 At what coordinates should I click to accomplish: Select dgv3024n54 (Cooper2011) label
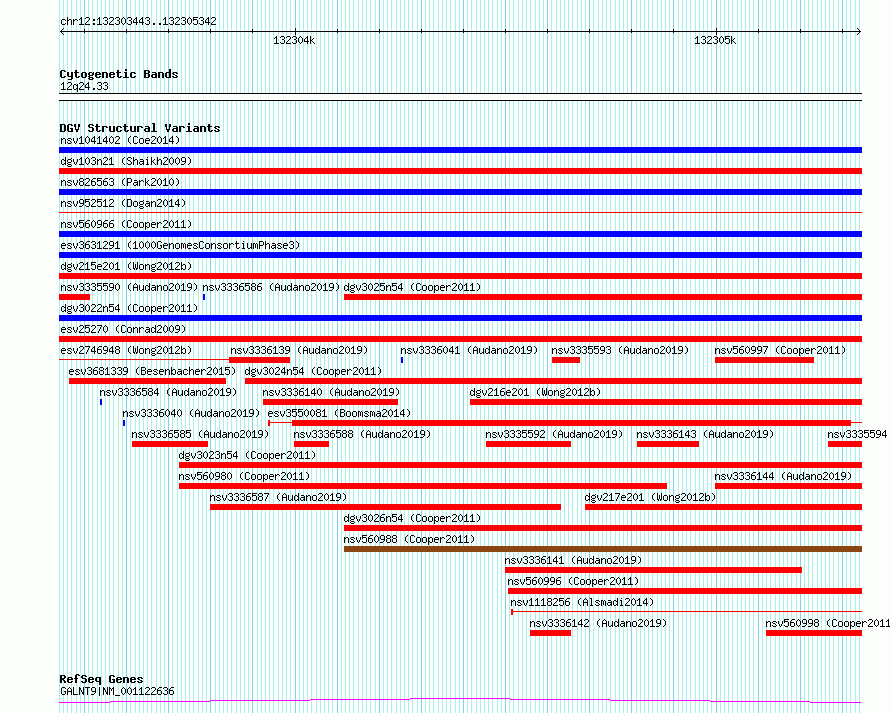tap(313, 371)
